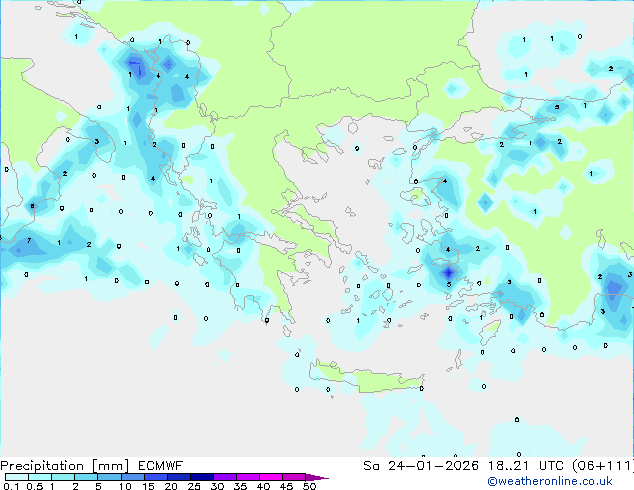Click the 'ECMWF' model label

click(x=161, y=466)
